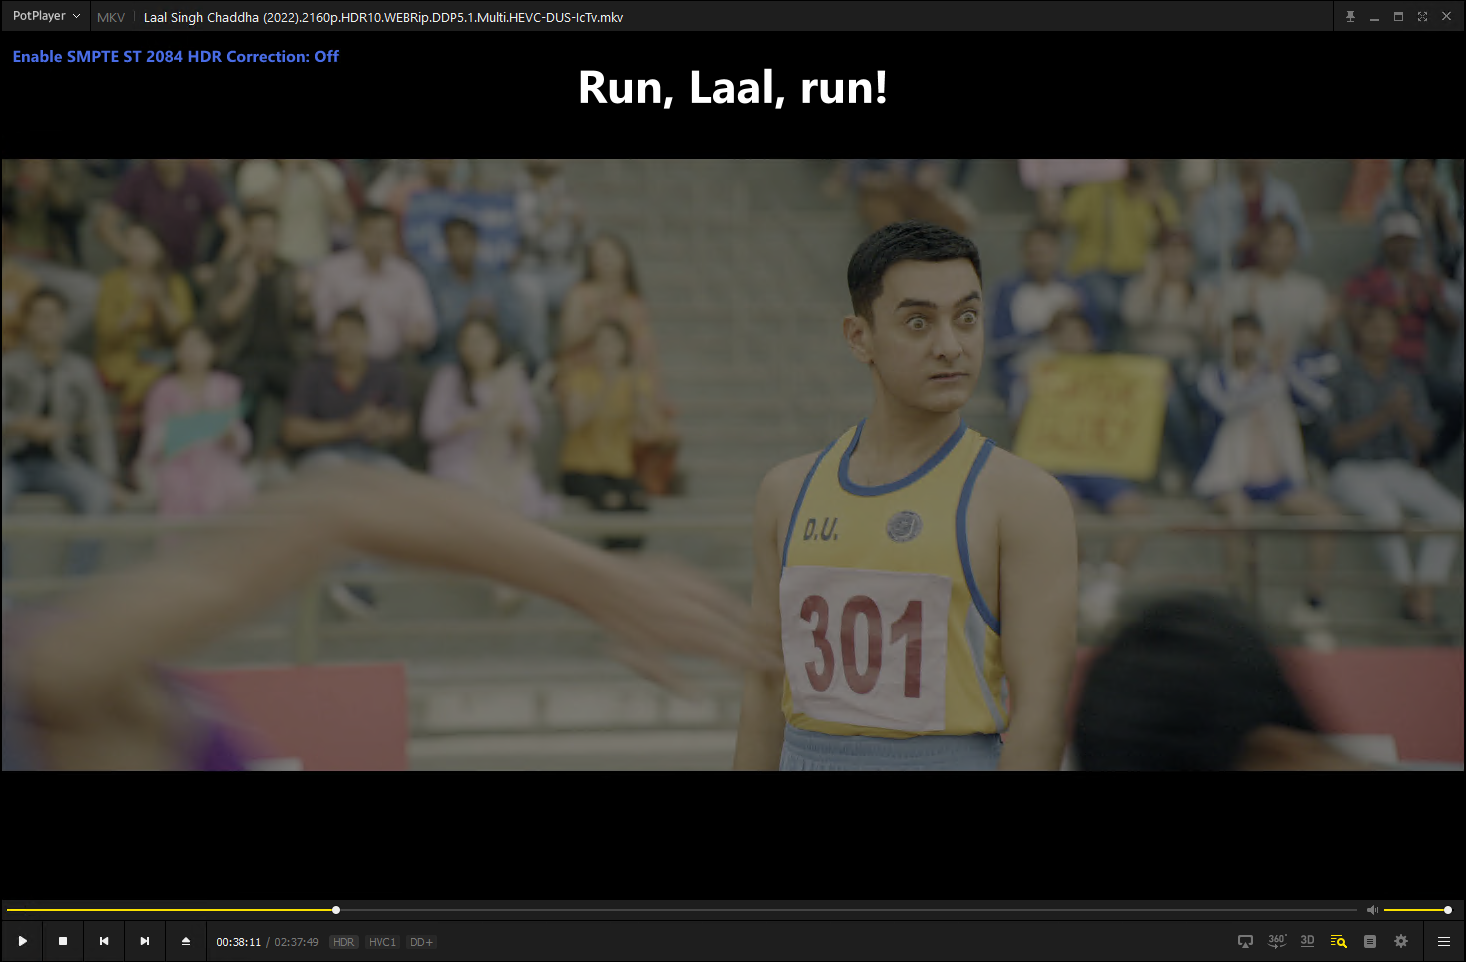Open the playlist search panel
This screenshot has width=1466, height=962.
[x=1338, y=941]
